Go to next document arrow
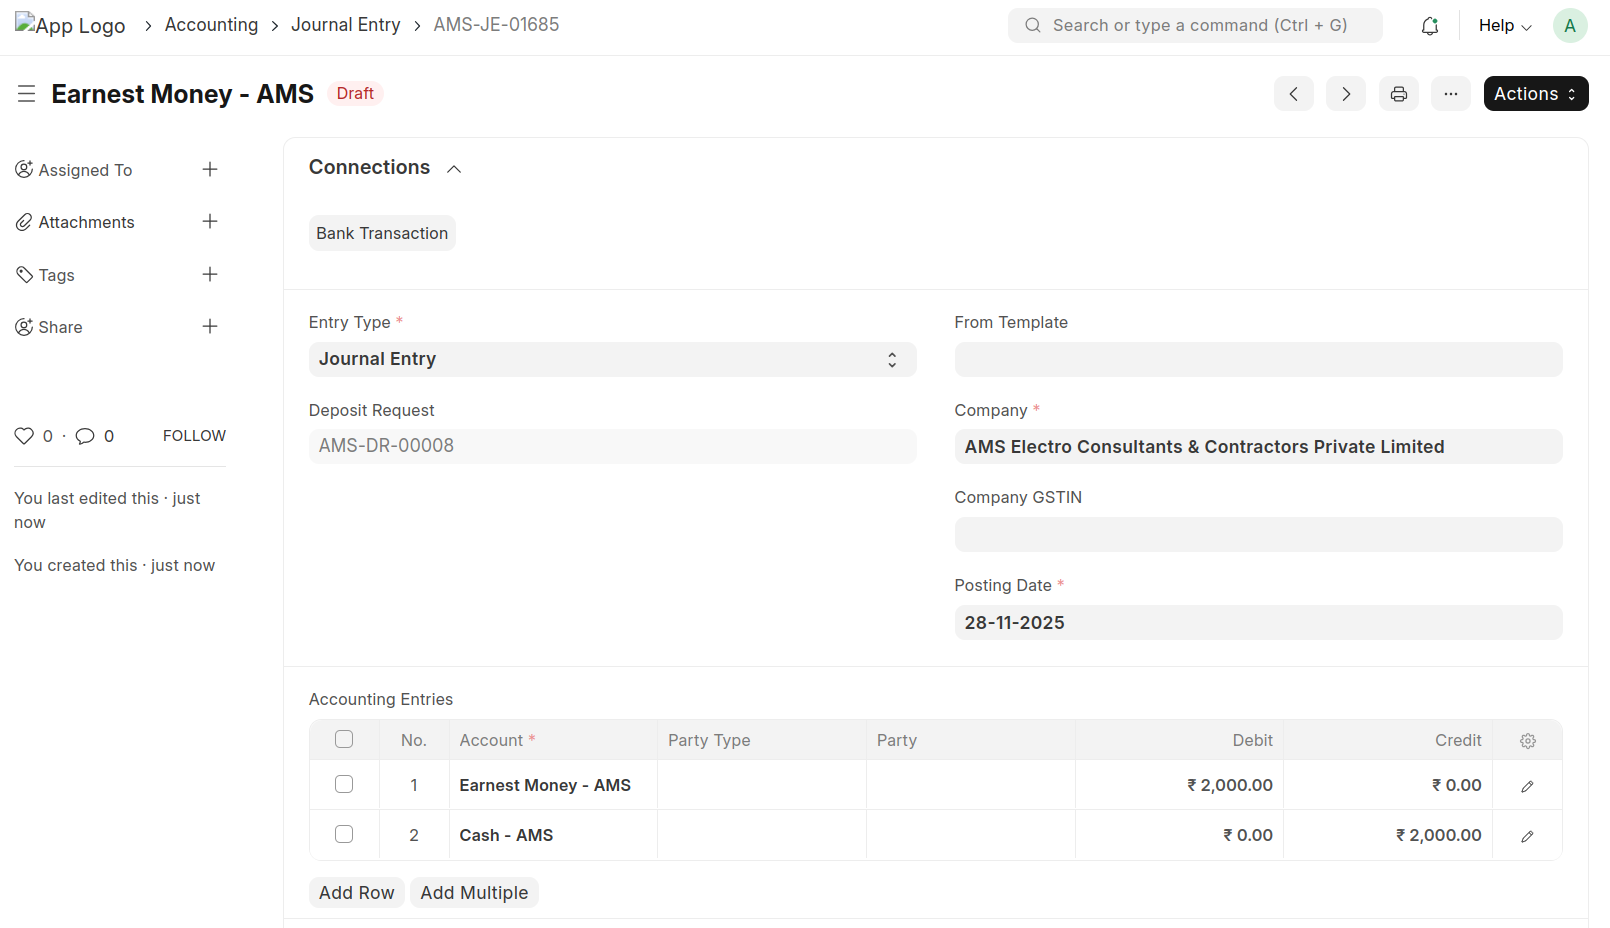Viewport: 1610px width, 928px height. [x=1345, y=94]
